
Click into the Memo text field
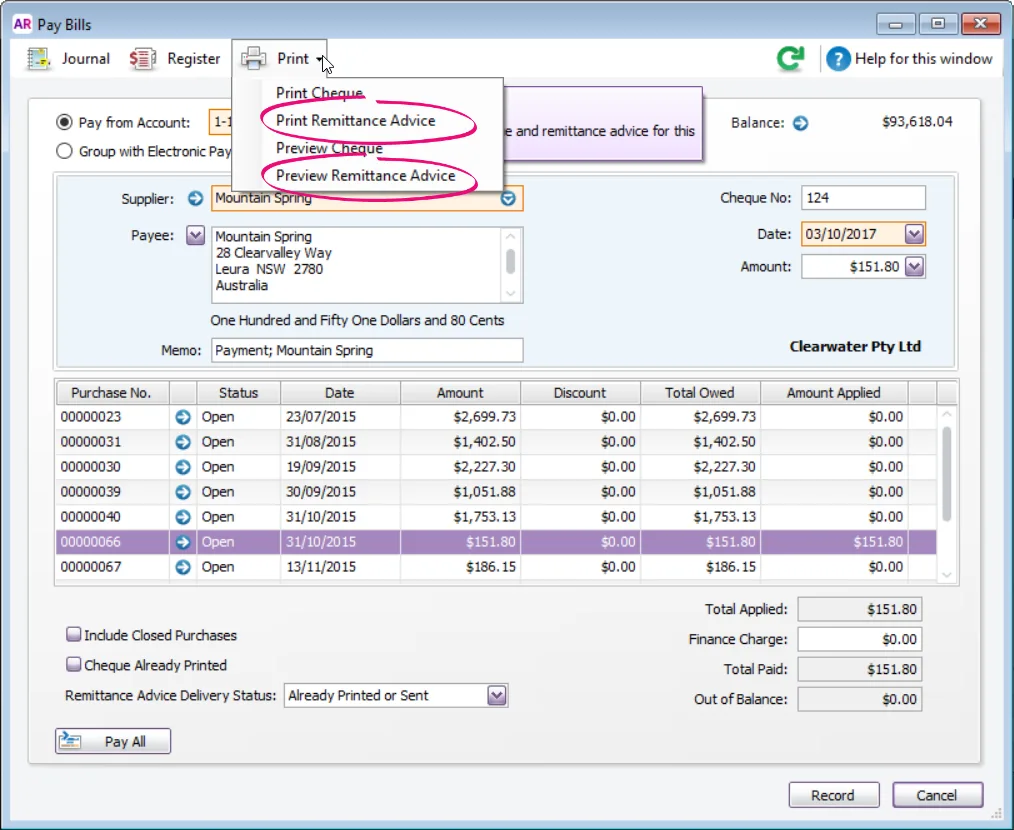click(x=367, y=351)
